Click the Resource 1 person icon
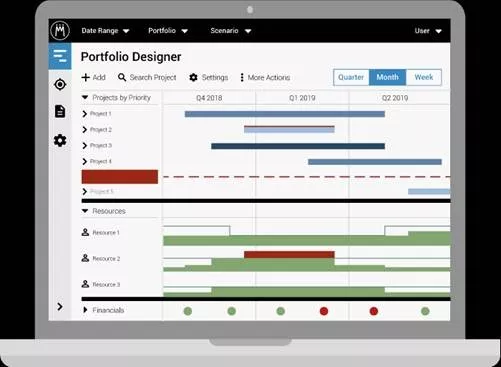The image size is (501, 367). 85,232
